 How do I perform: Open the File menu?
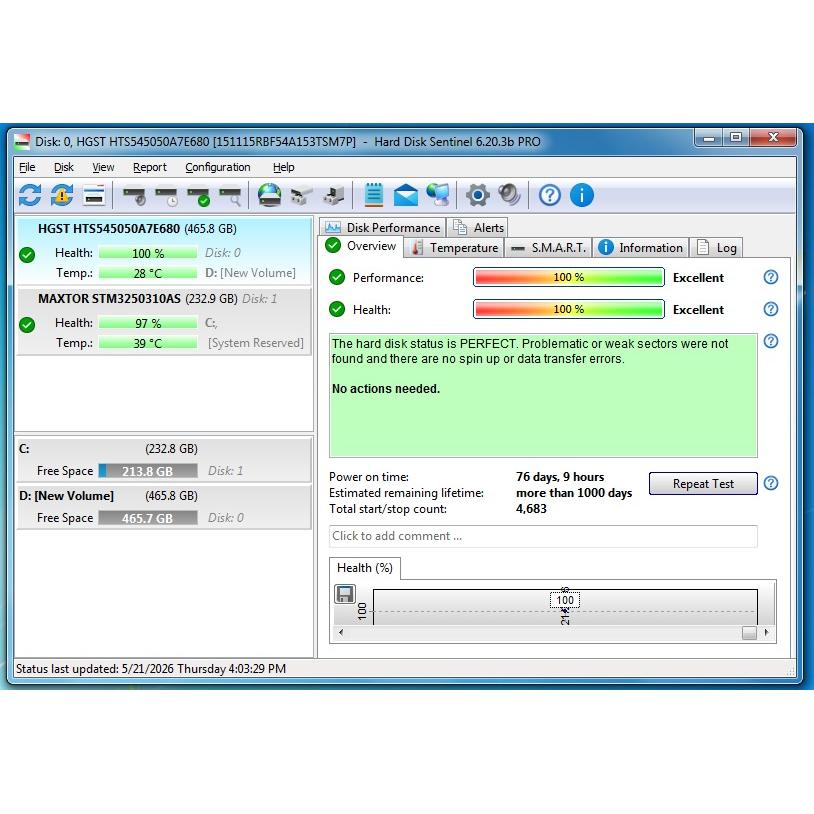click(27, 167)
